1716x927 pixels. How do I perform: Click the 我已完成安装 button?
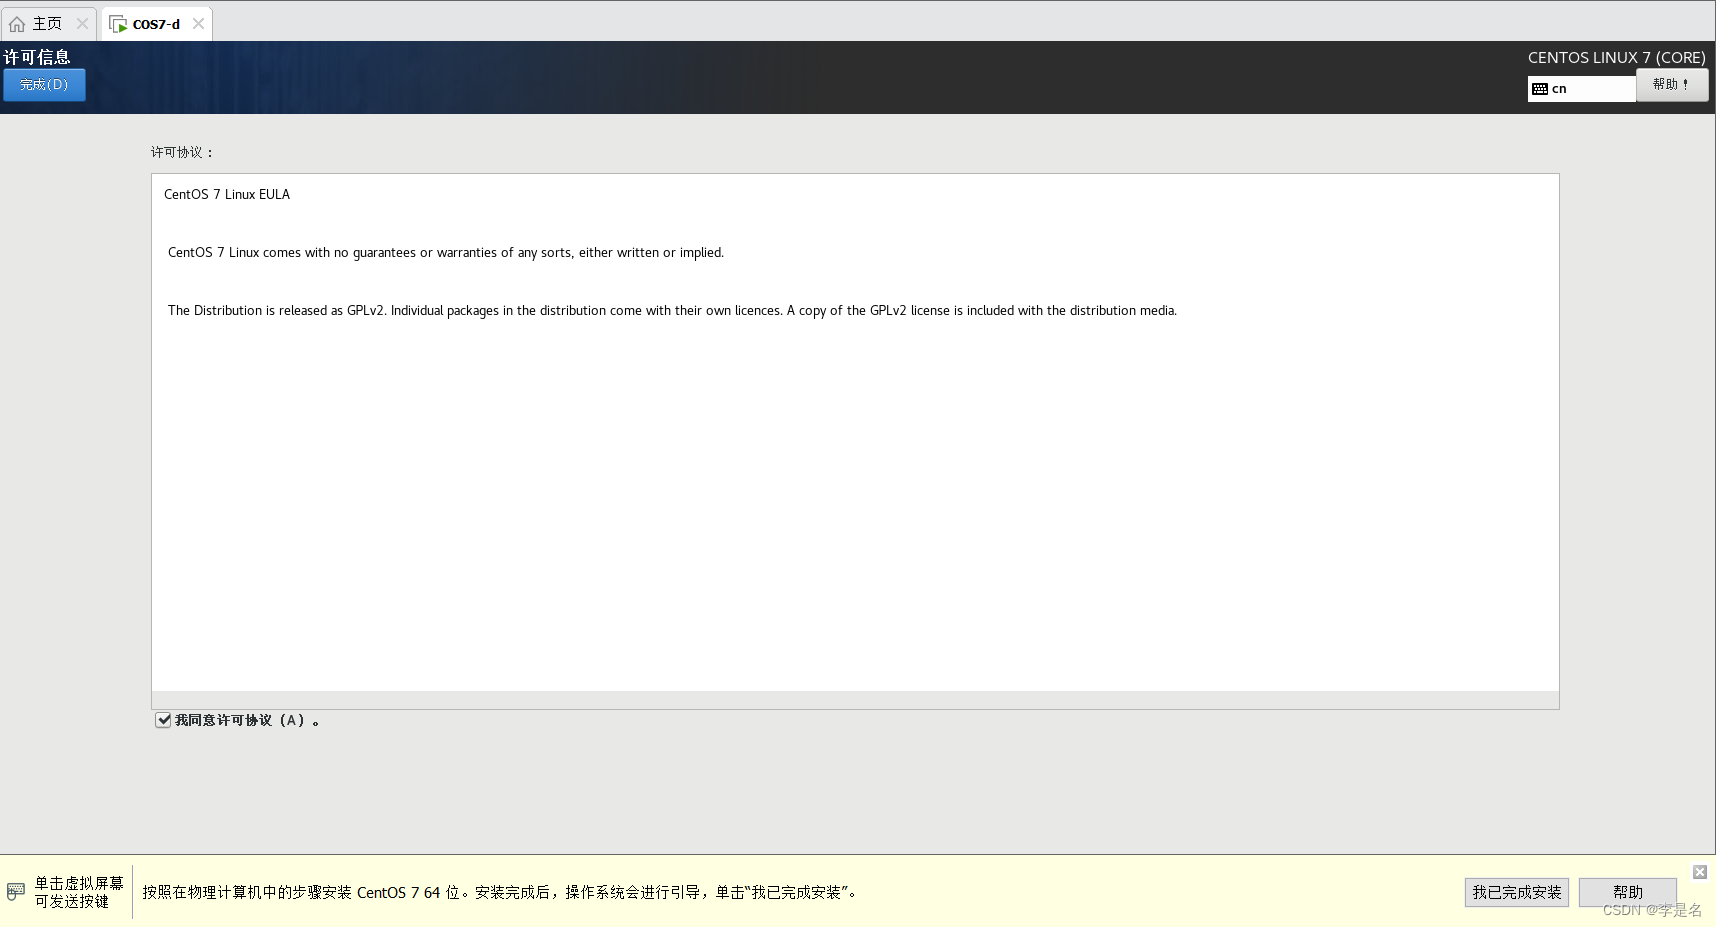pos(1517,892)
